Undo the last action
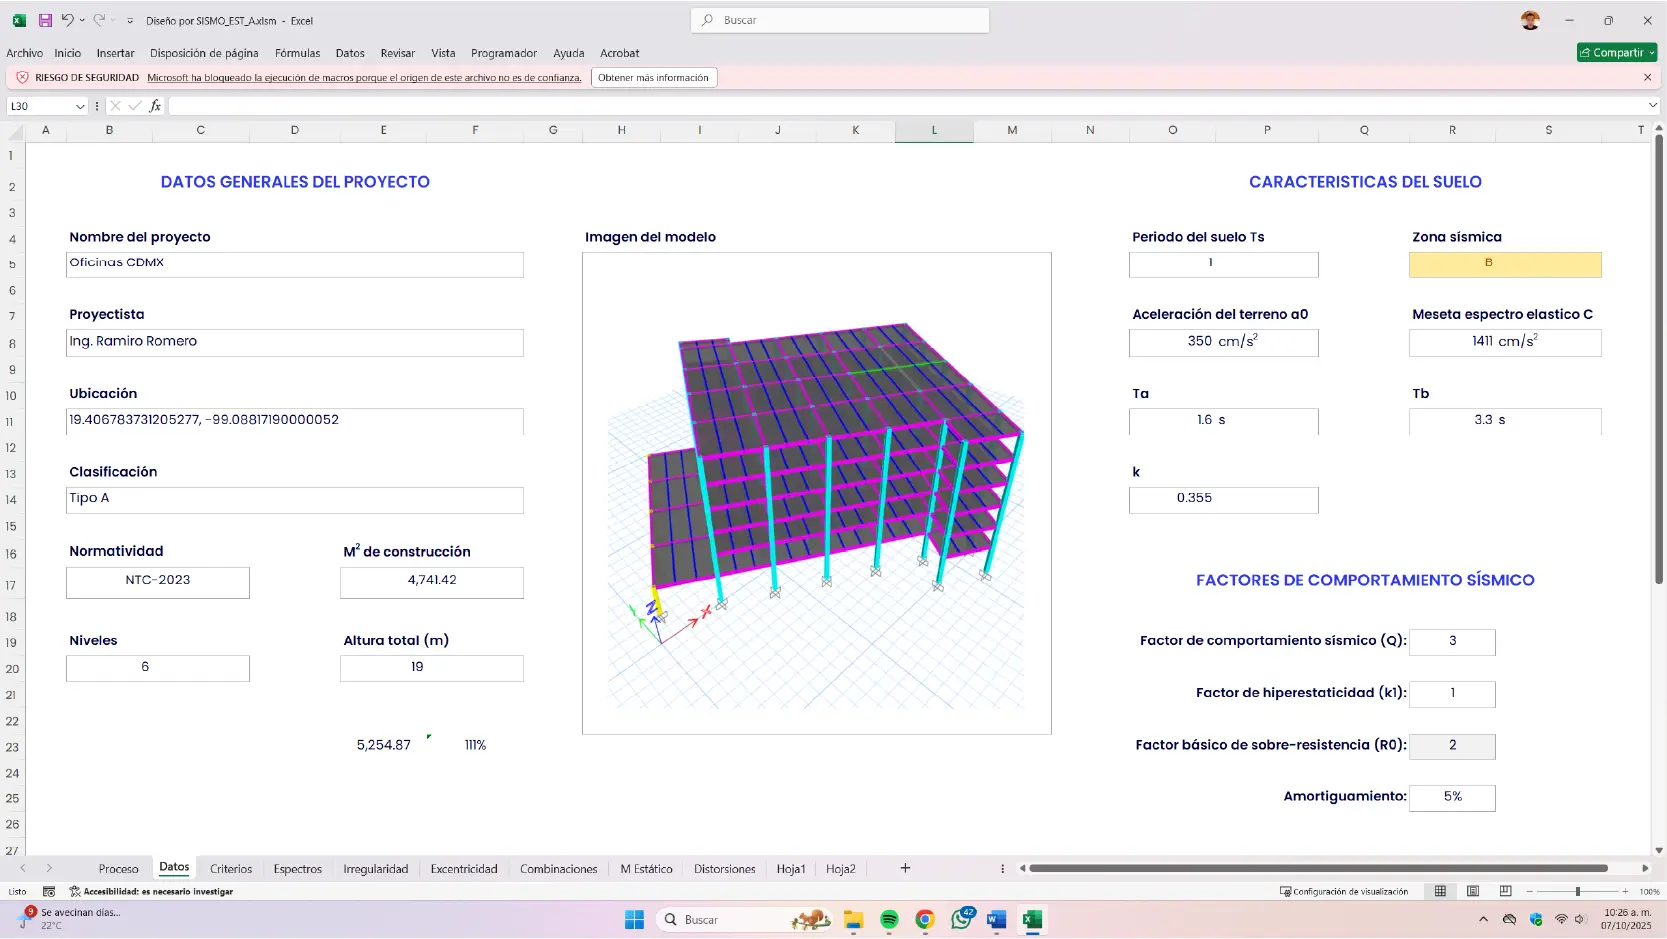Viewport: 1667px width, 939px height. click(67, 20)
